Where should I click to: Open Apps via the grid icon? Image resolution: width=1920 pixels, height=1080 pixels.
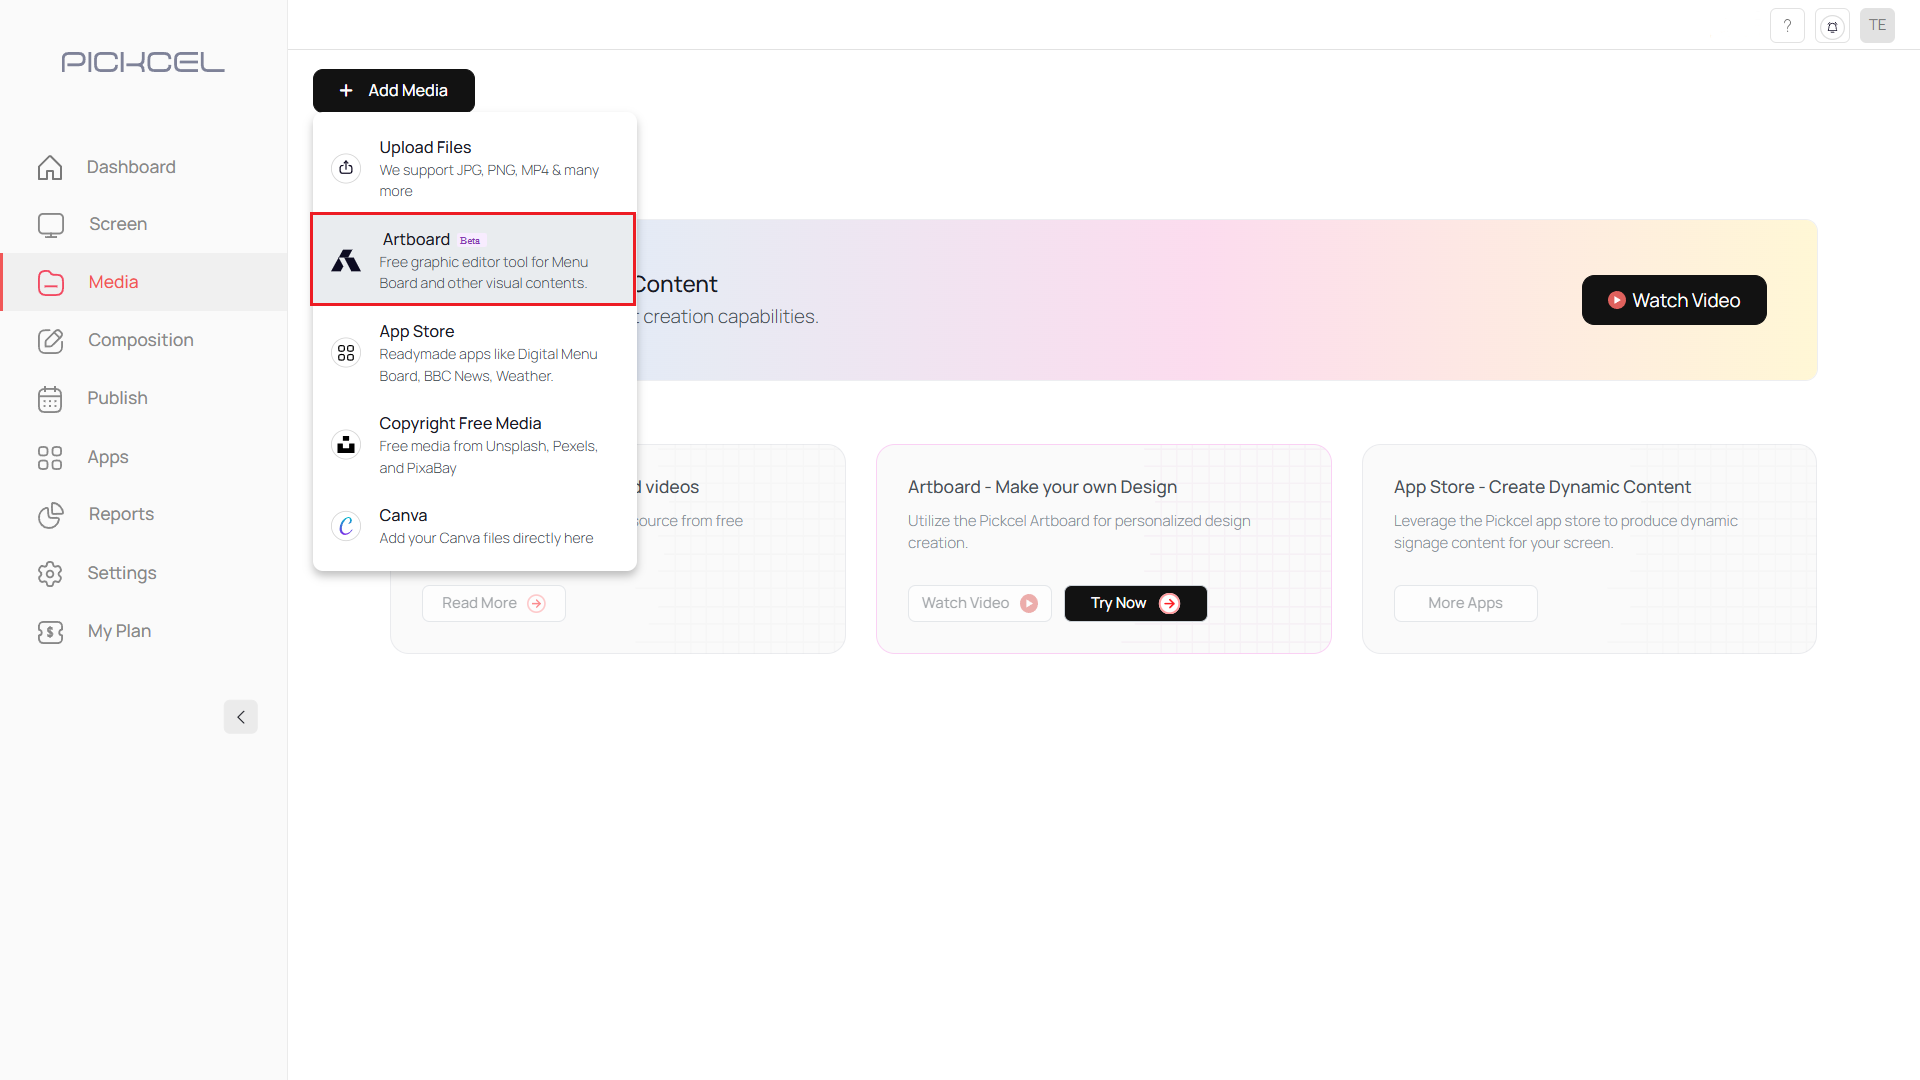tap(50, 457)
